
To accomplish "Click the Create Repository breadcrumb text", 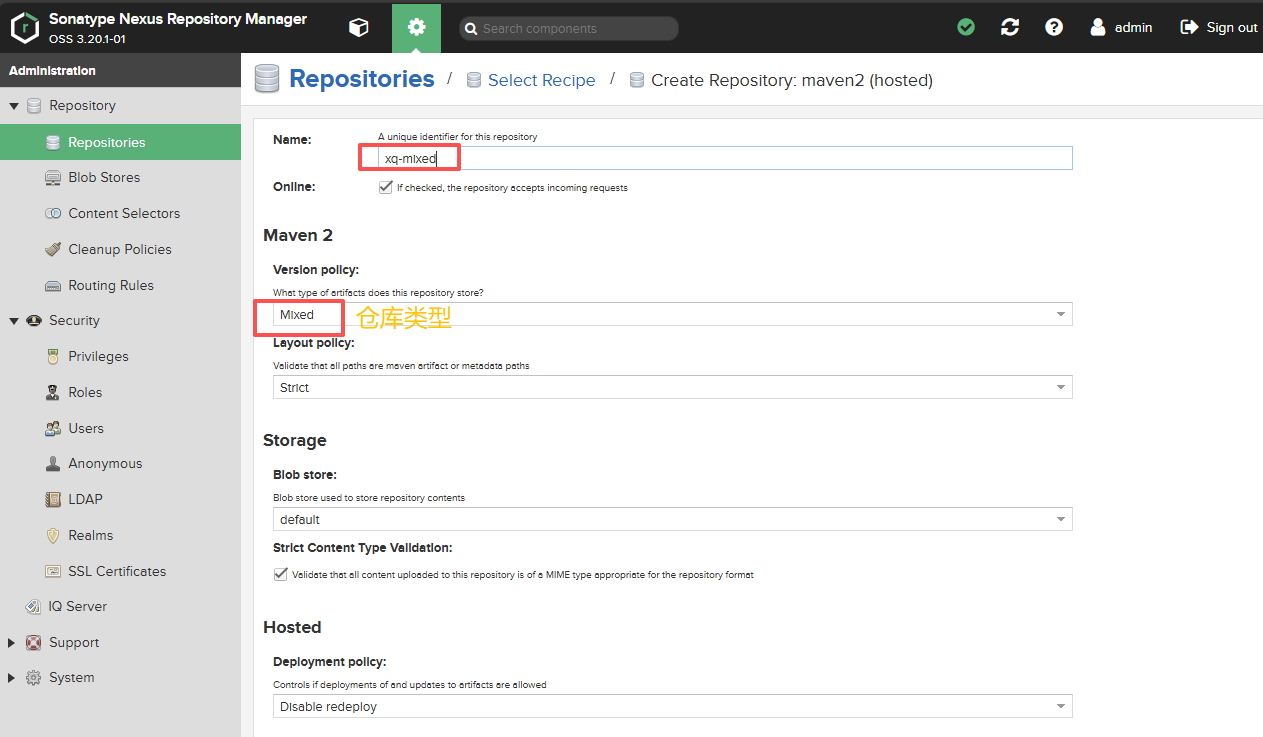I will (792, 80).
